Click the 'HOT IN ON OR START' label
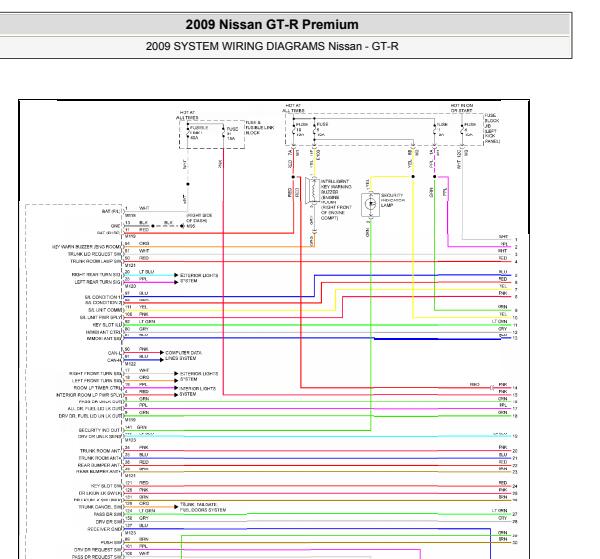 [462, 108]
